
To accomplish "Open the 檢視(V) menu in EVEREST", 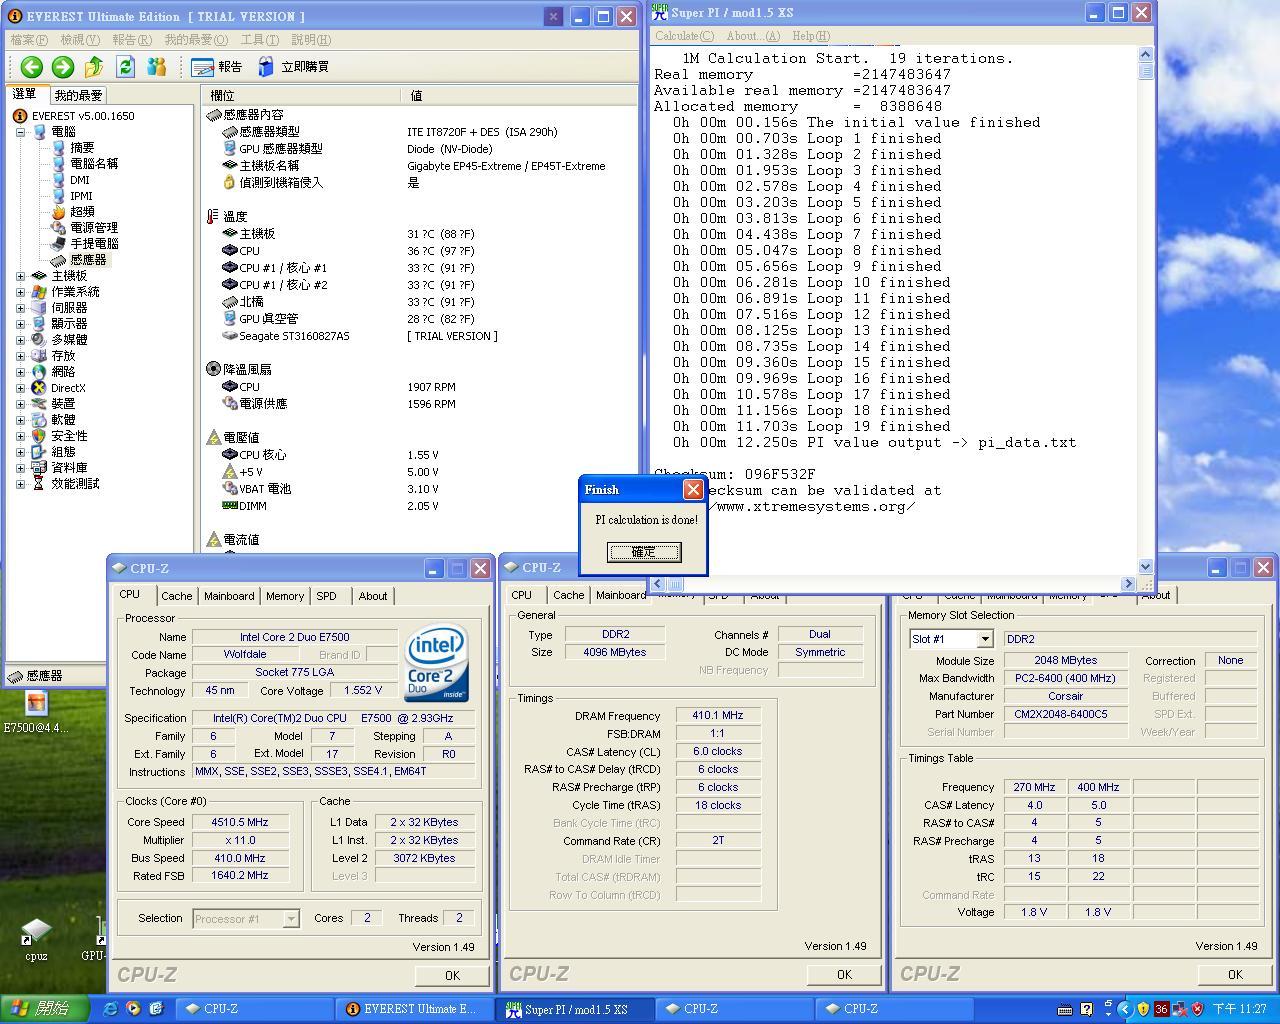I will click(x=80, y=40).
